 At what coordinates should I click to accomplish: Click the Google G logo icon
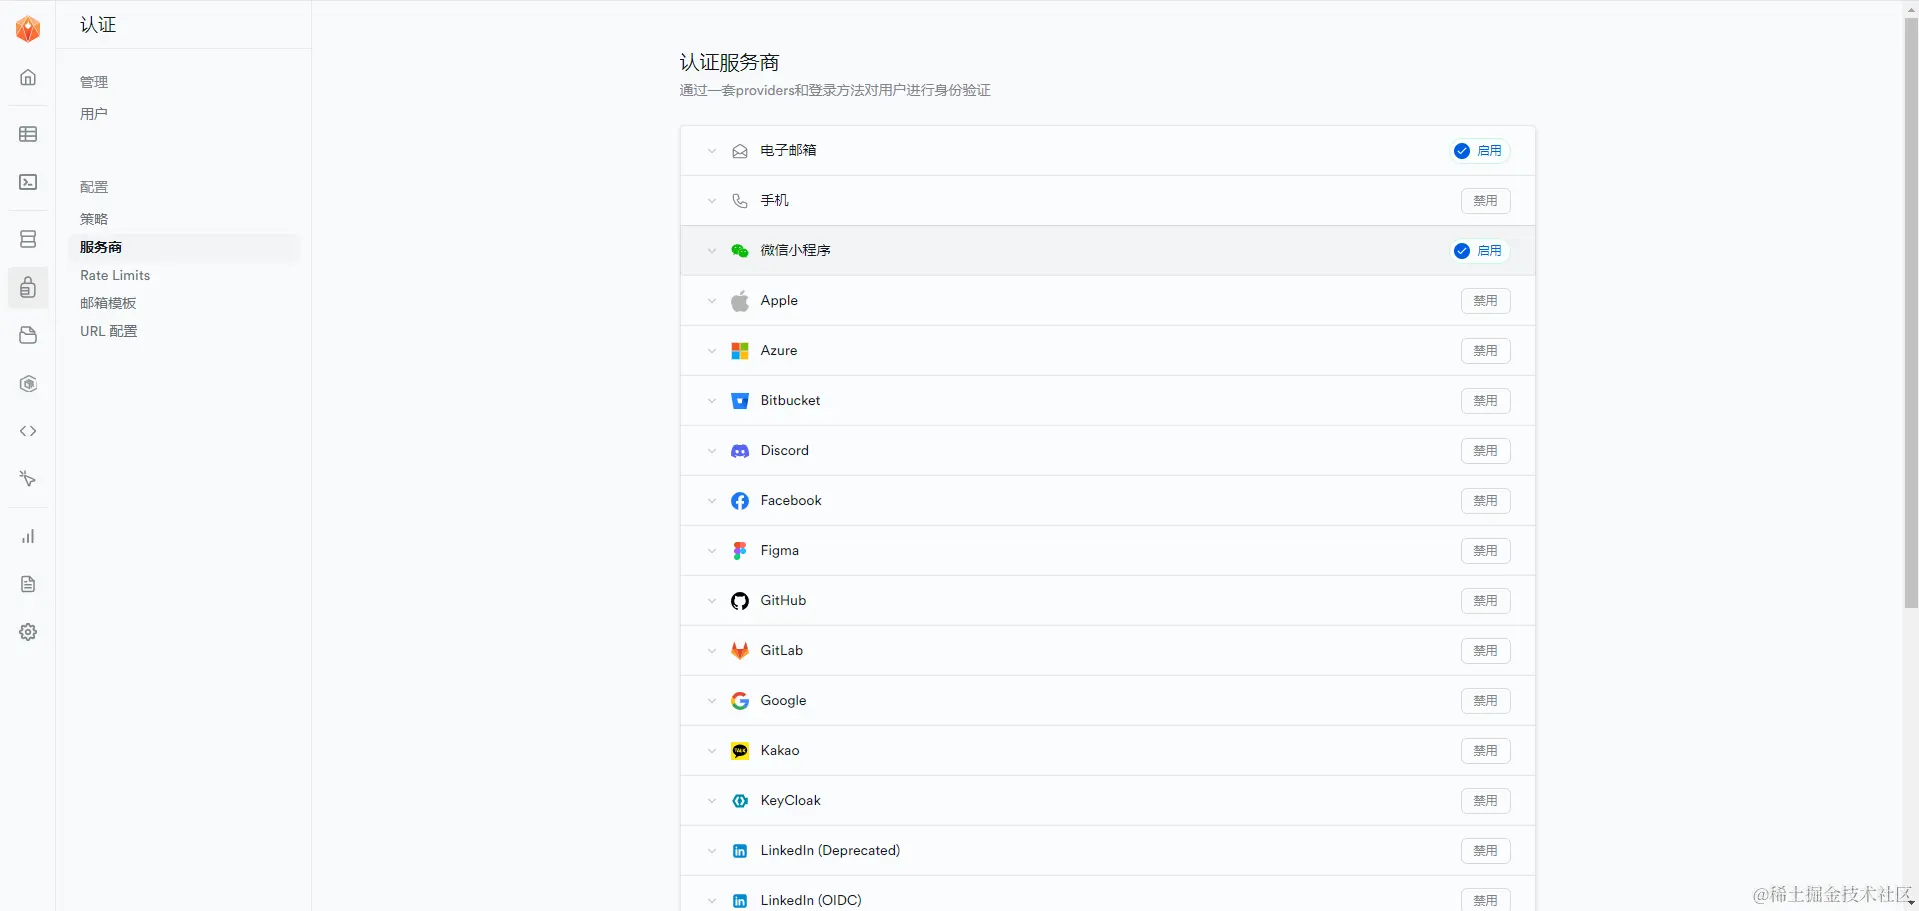tap(740, 701)
